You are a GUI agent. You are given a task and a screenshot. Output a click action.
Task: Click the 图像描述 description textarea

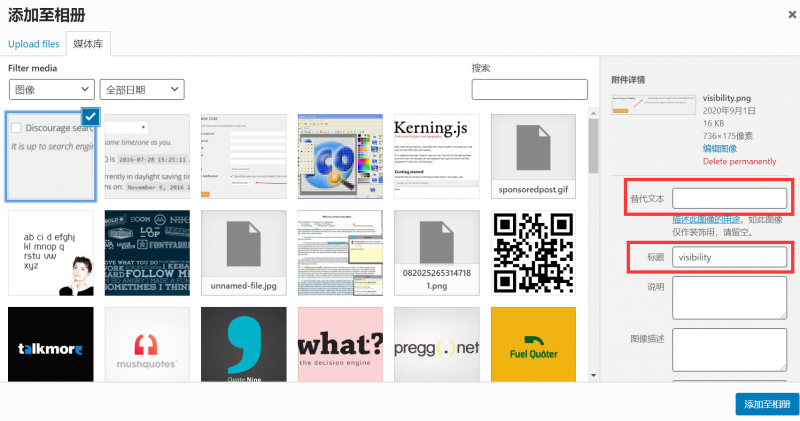pos(730,350)
